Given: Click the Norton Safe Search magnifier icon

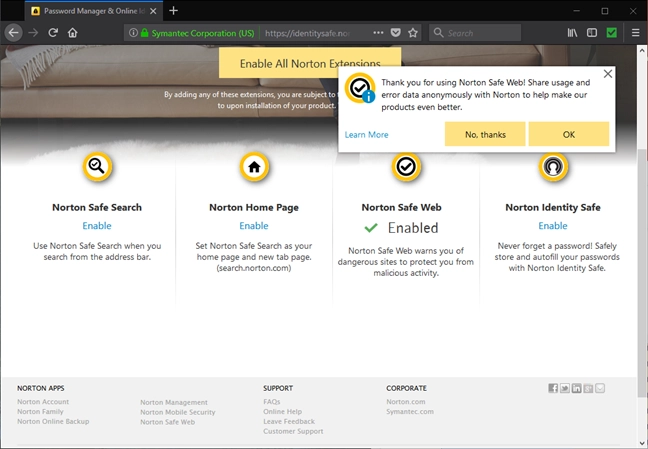Looking at the screenshot, I should (97, 167).
